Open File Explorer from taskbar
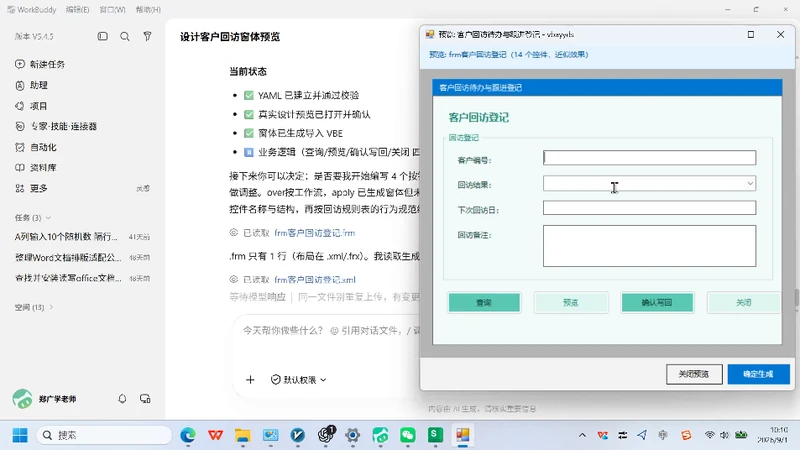 point(243,435)
